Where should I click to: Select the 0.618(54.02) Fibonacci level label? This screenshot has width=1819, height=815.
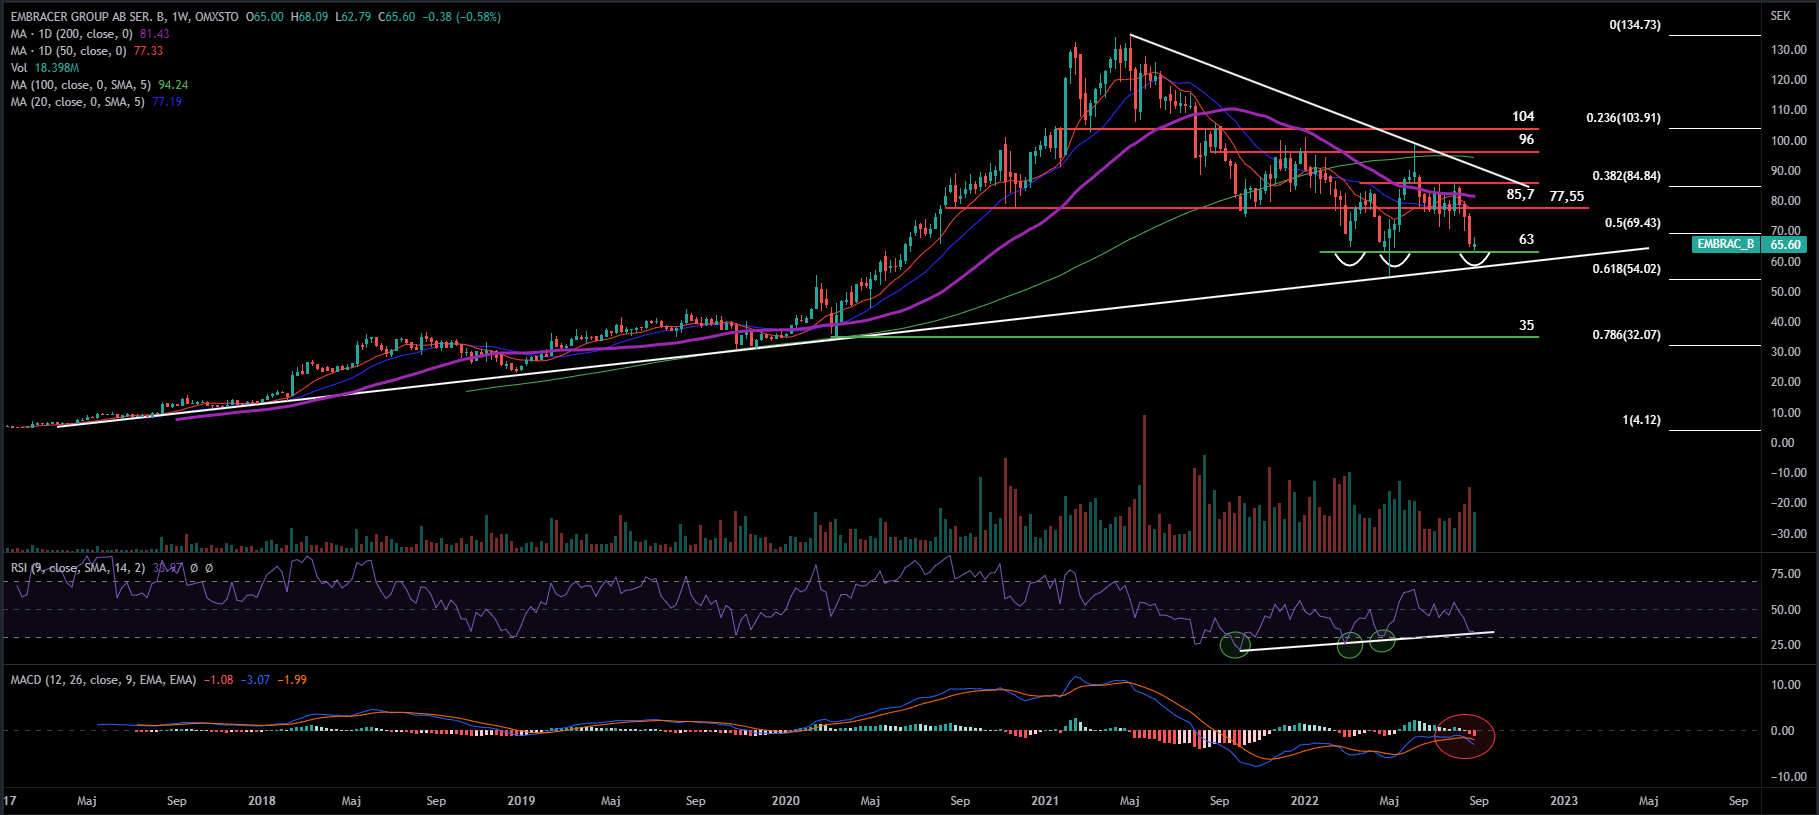1626,269
